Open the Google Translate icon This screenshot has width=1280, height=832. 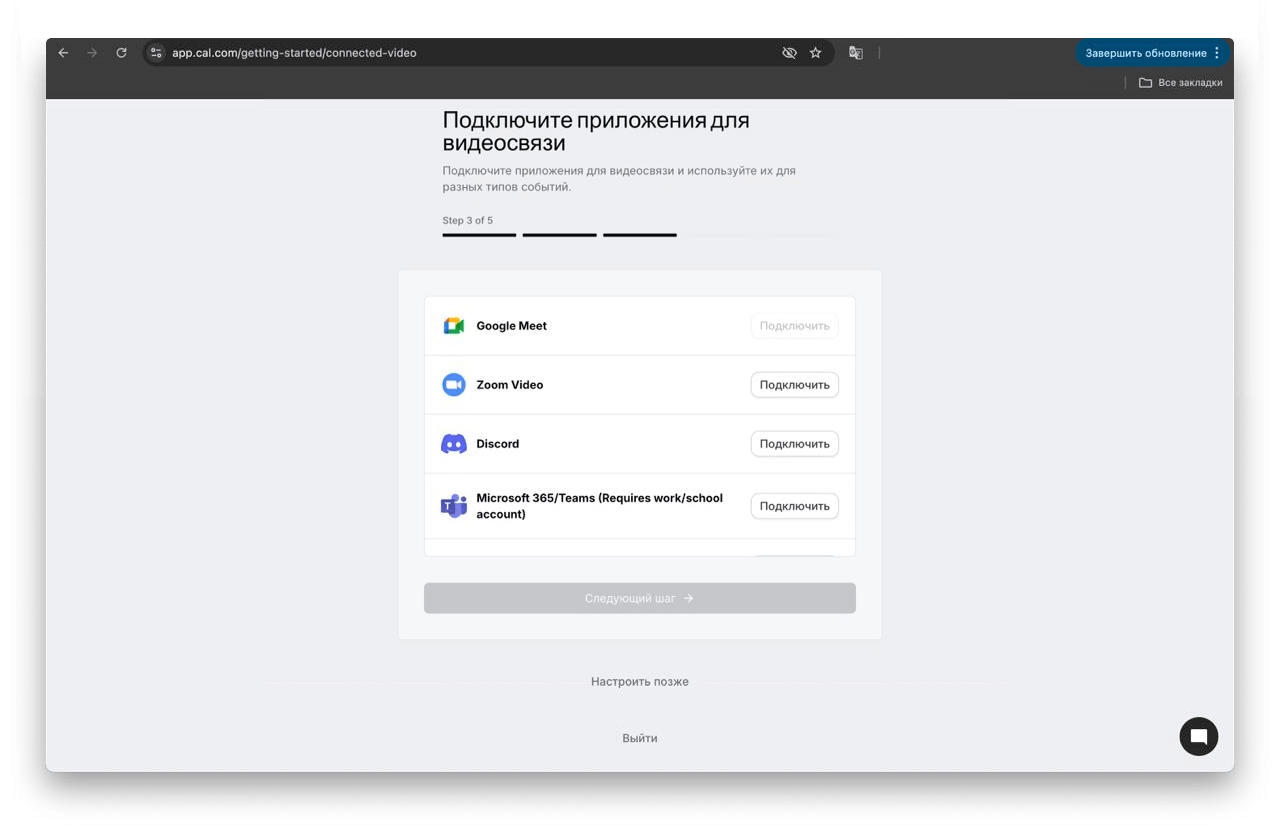point(856,53)
